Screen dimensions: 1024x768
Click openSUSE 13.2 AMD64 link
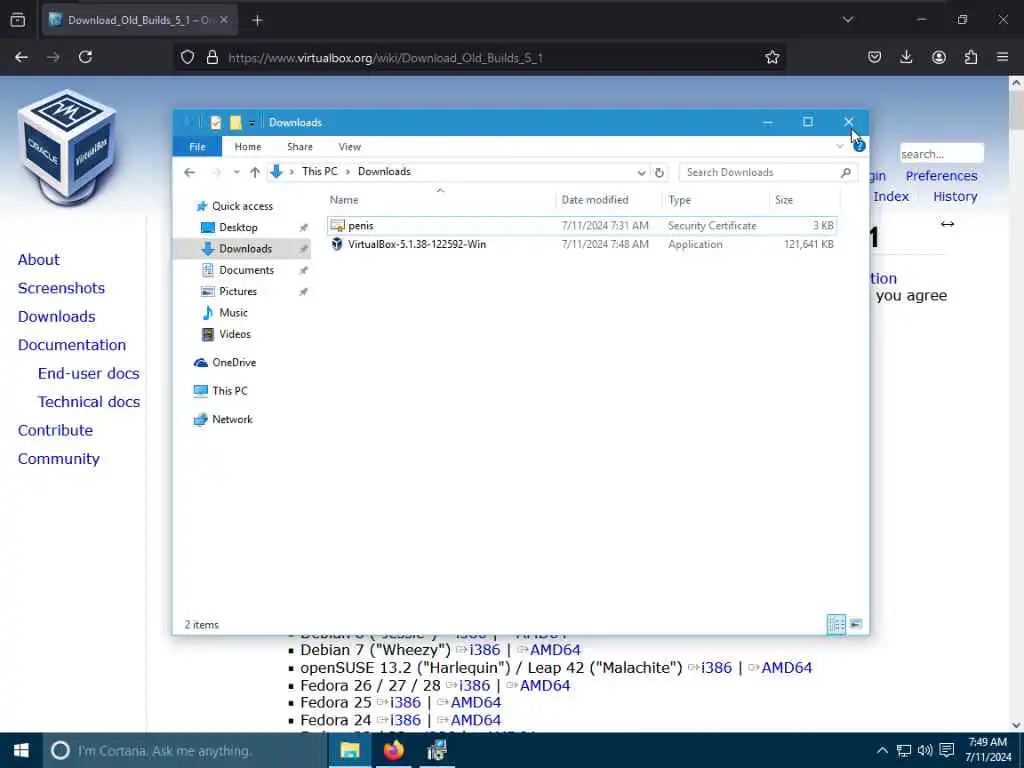tap(786, 667)
